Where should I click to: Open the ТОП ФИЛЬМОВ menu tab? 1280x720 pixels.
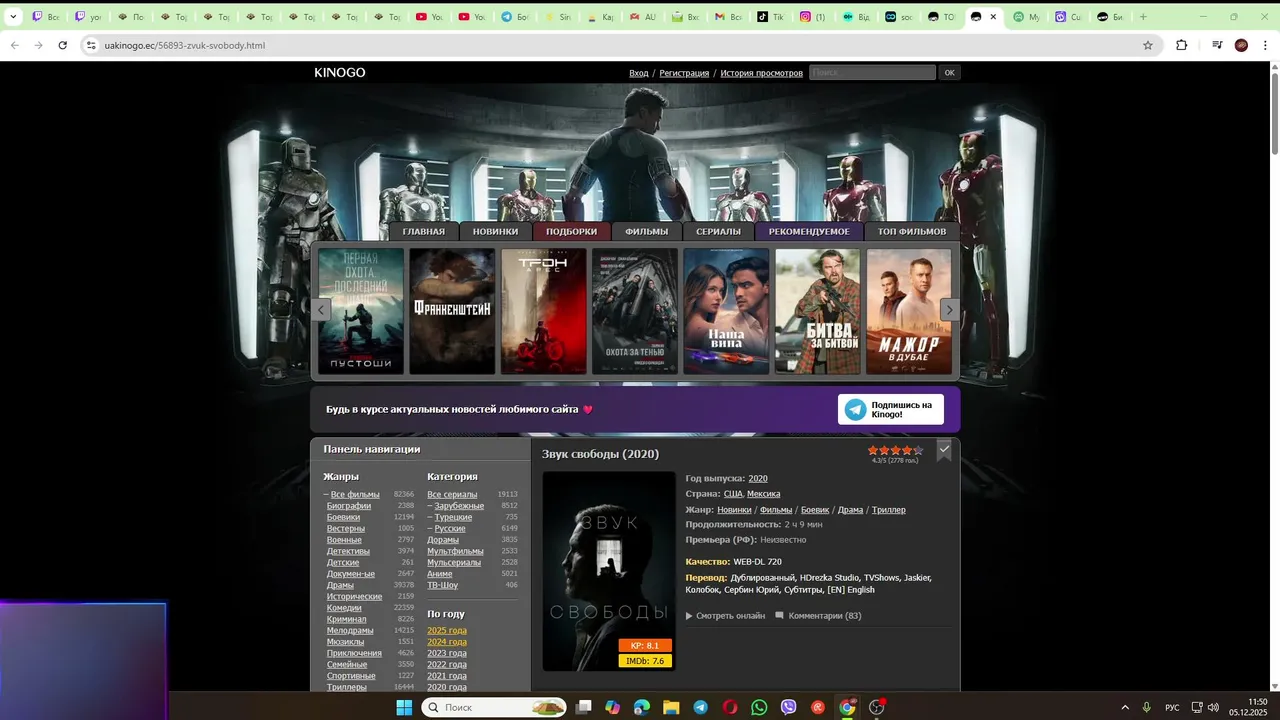(912, 231)
